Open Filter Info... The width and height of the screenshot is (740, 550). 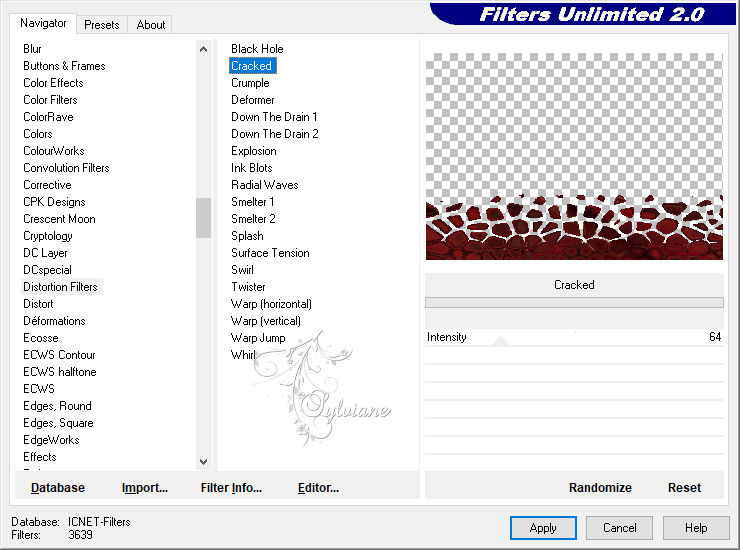point(231,488)
